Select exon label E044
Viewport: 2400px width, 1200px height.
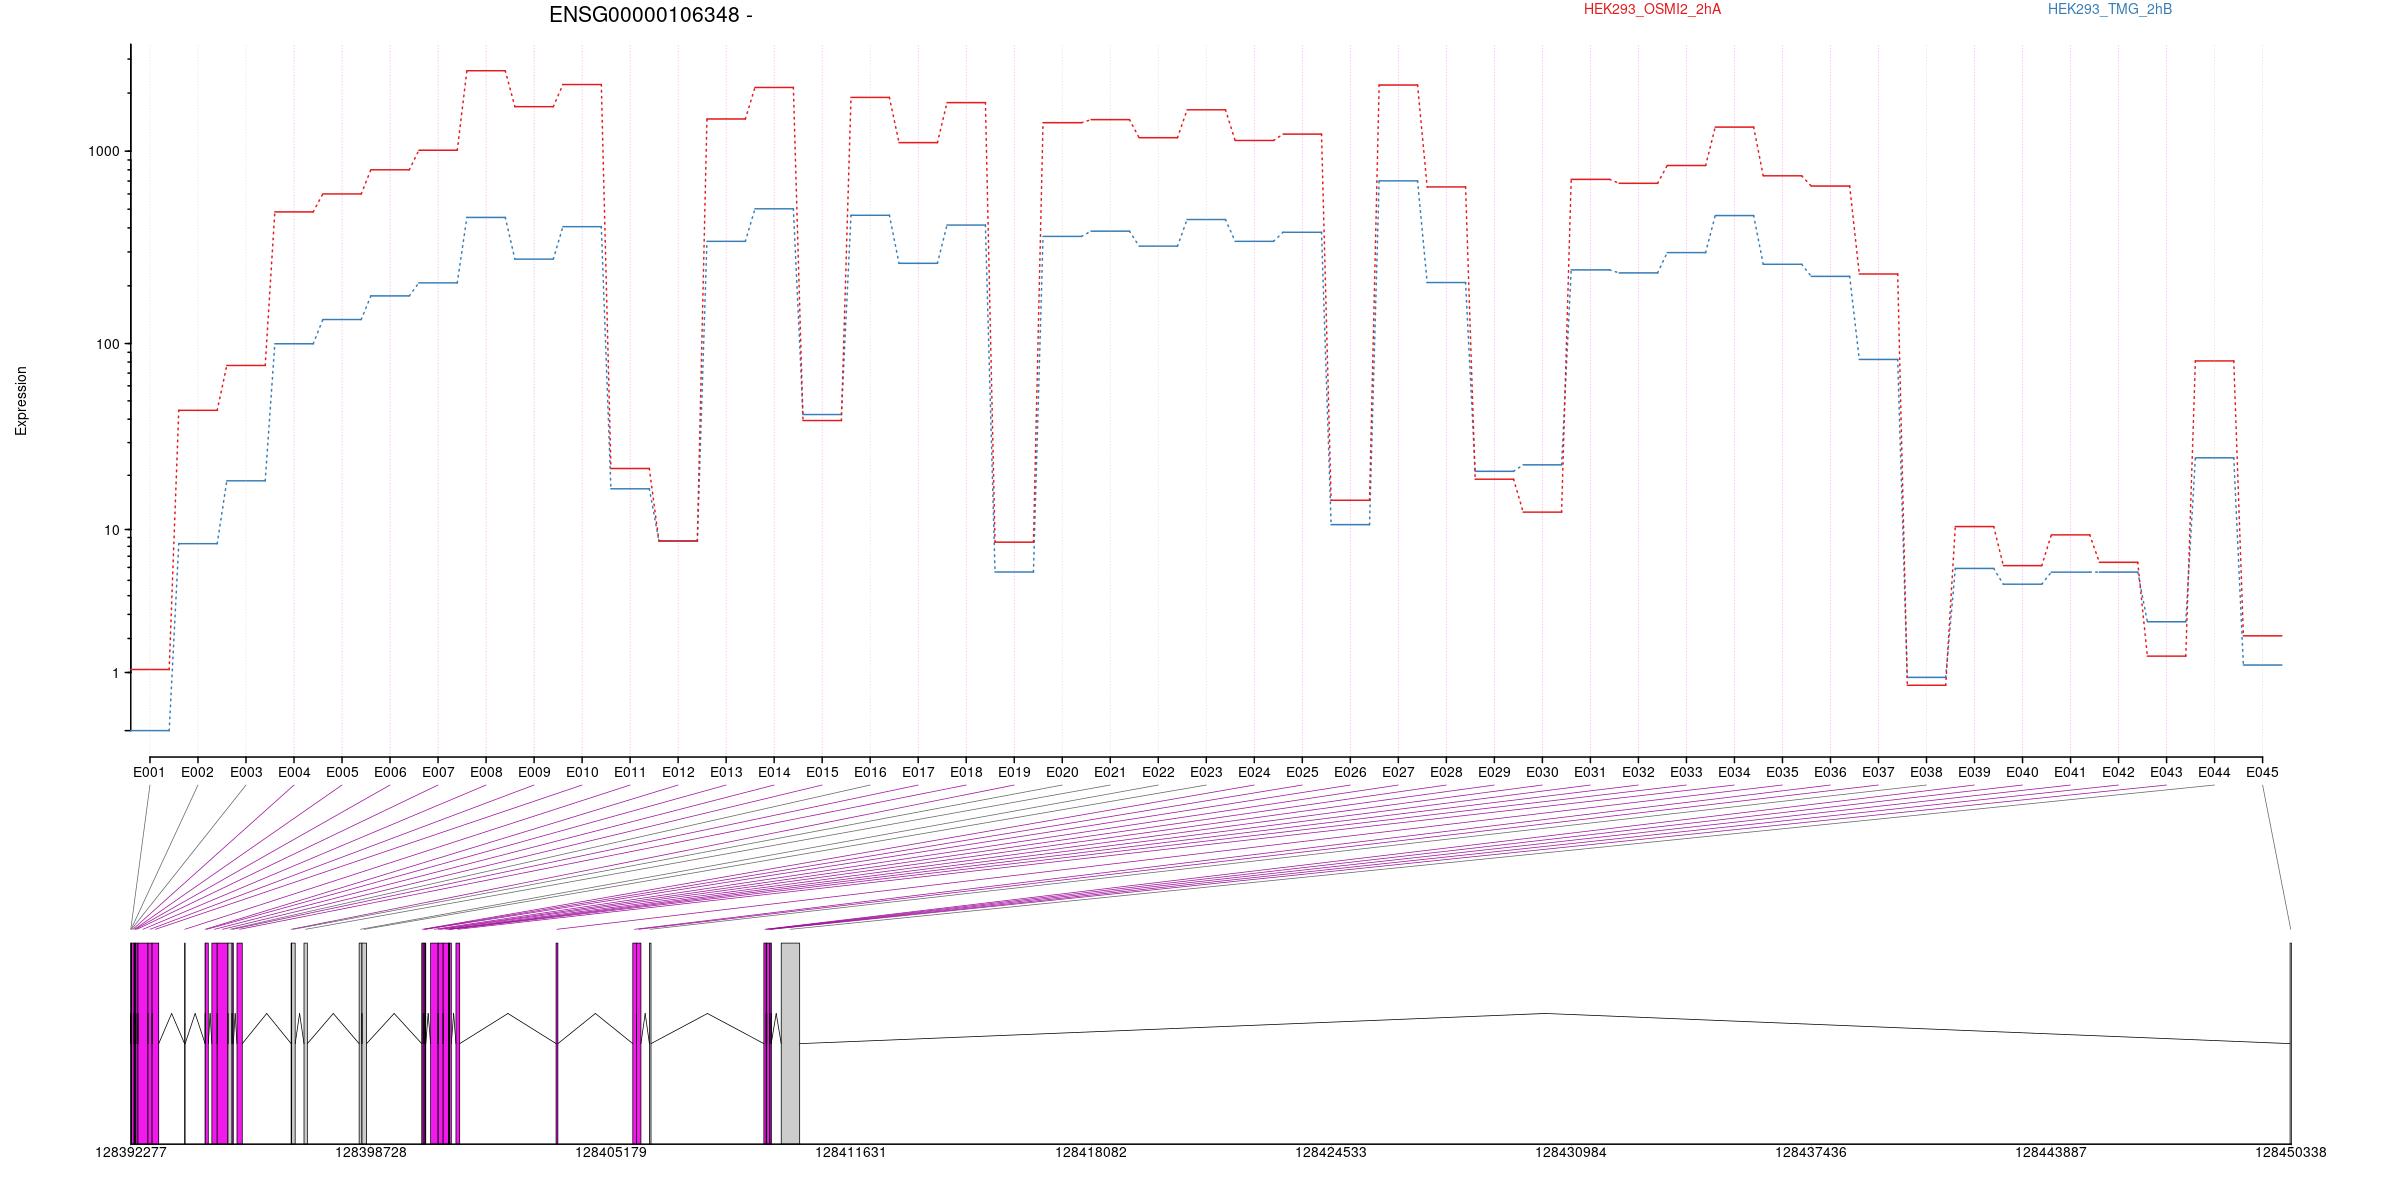pos(2213,772)
